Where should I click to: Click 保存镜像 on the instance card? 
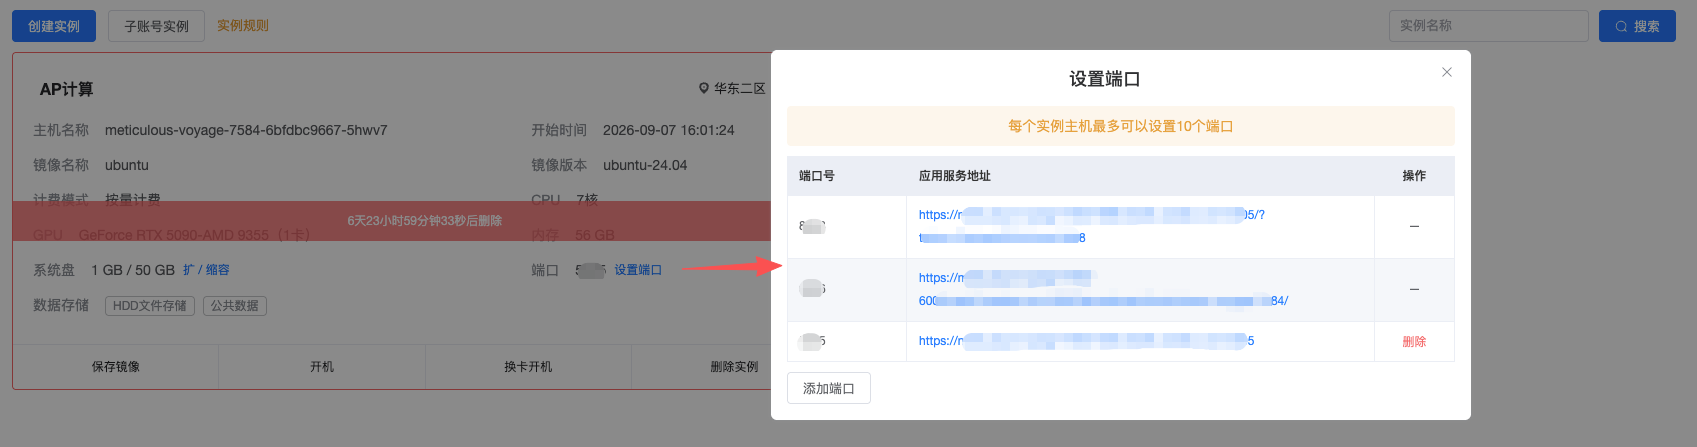pos(116,367)
